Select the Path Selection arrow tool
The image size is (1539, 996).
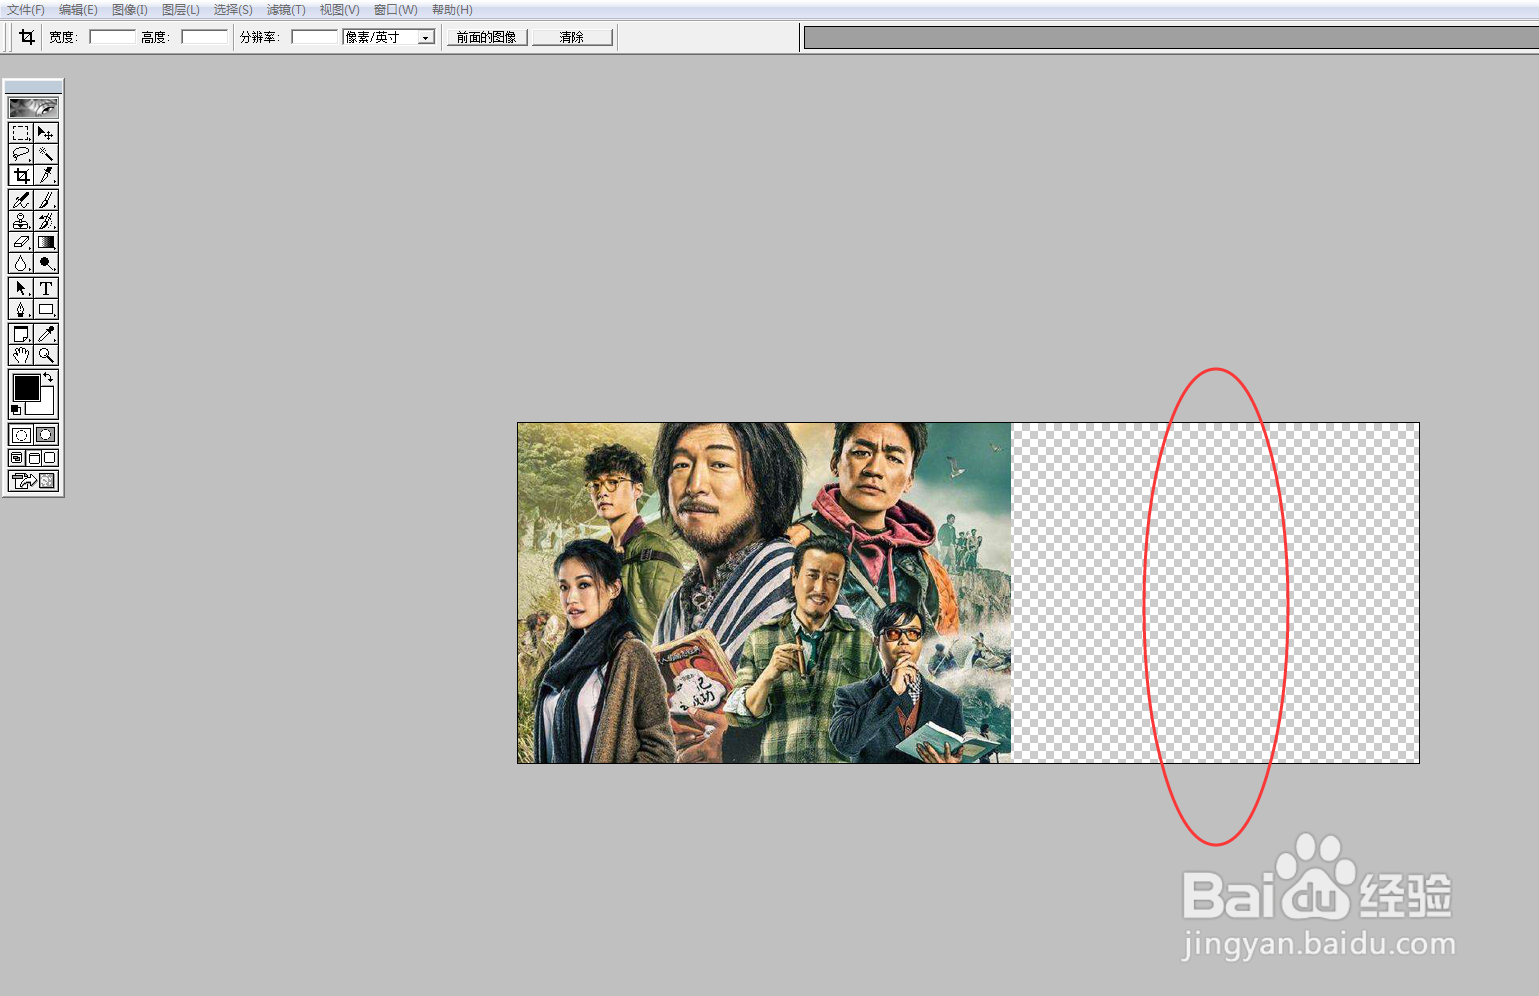(21, 288)
